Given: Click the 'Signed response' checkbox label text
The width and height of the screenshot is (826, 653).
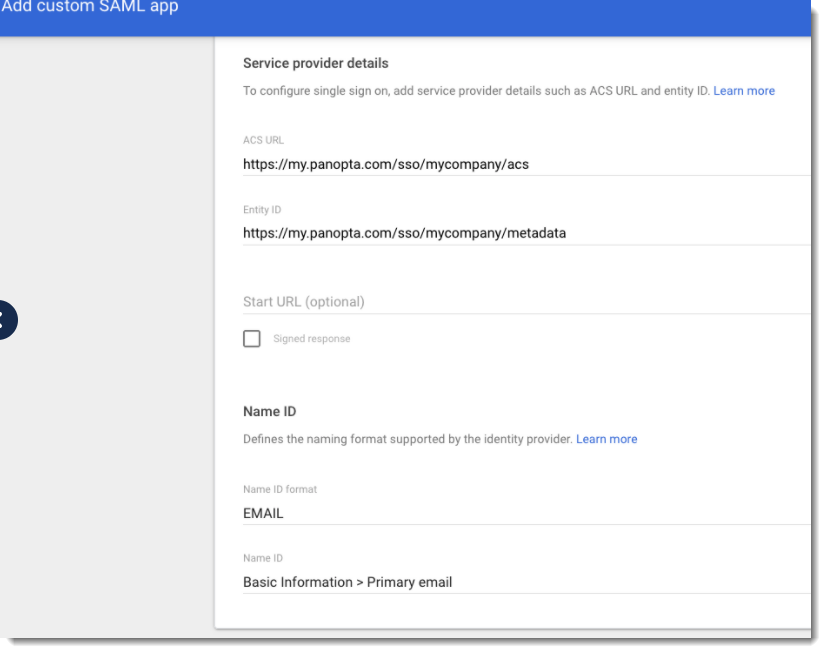Looking at the screenshot, I should 312,339.
